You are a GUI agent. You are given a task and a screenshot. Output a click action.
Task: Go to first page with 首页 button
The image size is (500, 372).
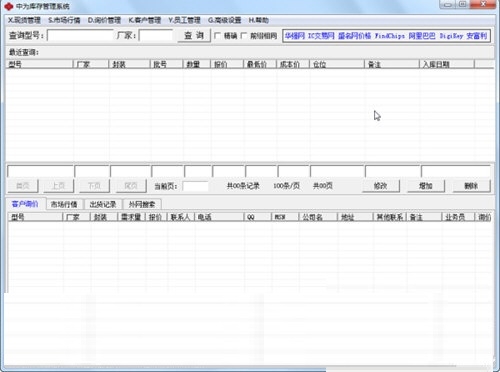coord(23,186)
